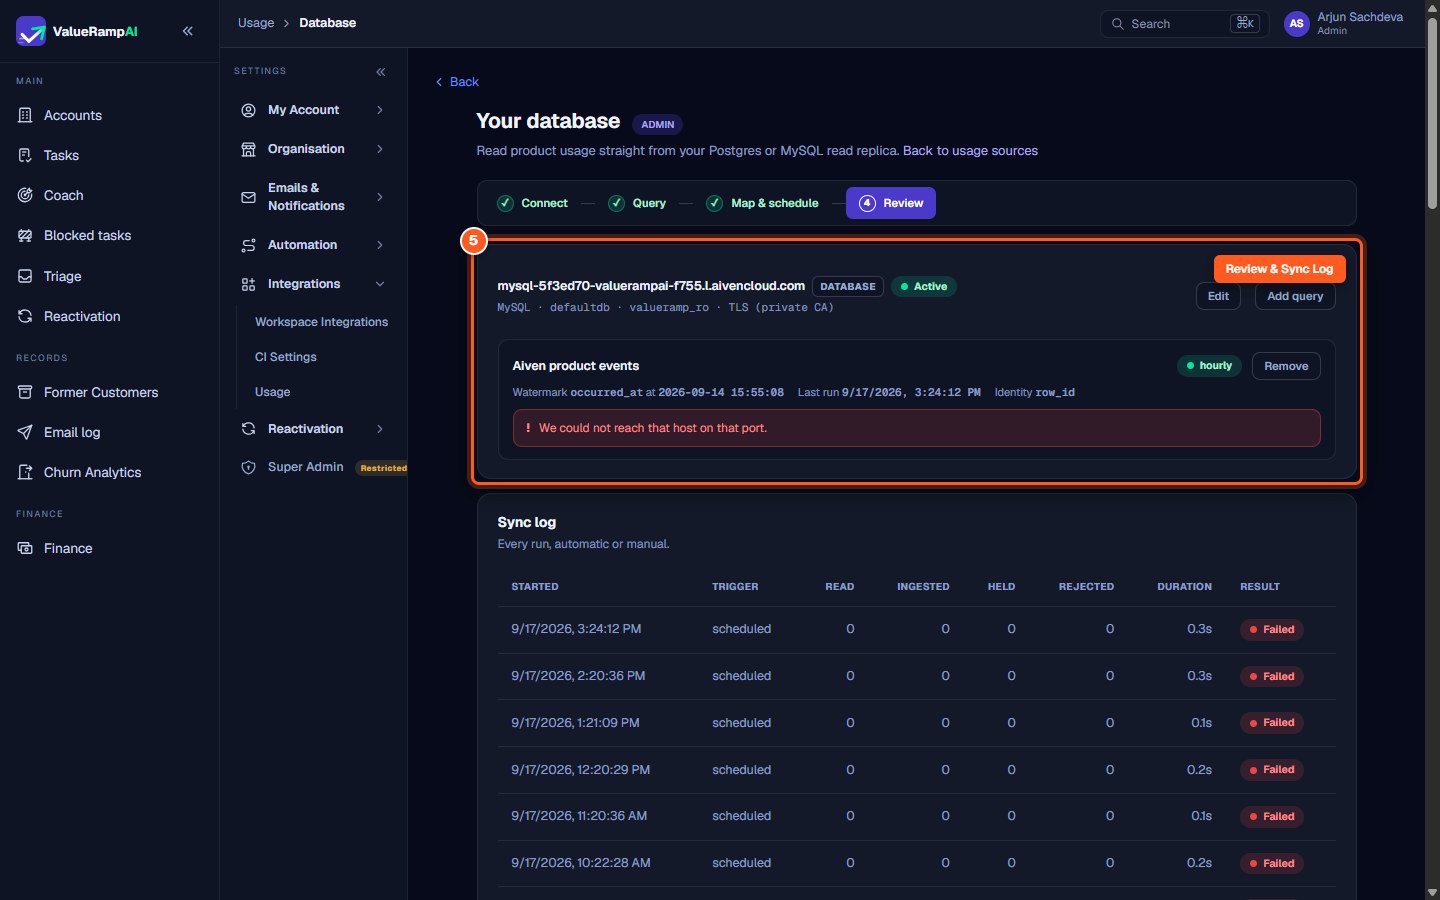This screenshot has height=900, width=1440.
Task: Go to the Map & schedule step
Action: (x=763, y=203)
